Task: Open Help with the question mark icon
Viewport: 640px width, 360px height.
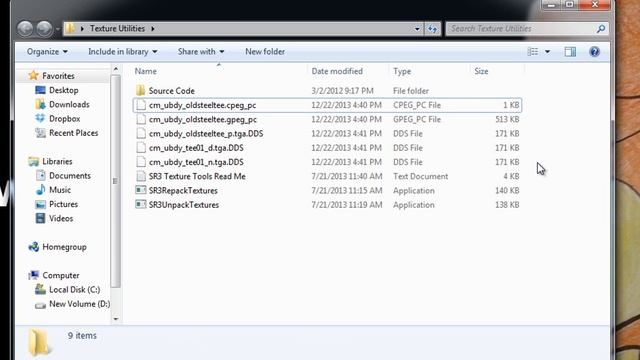Action: (x=594, y=52)
